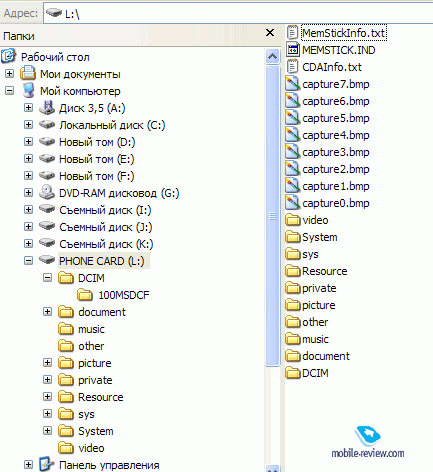
Task: Expand the Resource folder in tree
Action: (x=48, y=397)
